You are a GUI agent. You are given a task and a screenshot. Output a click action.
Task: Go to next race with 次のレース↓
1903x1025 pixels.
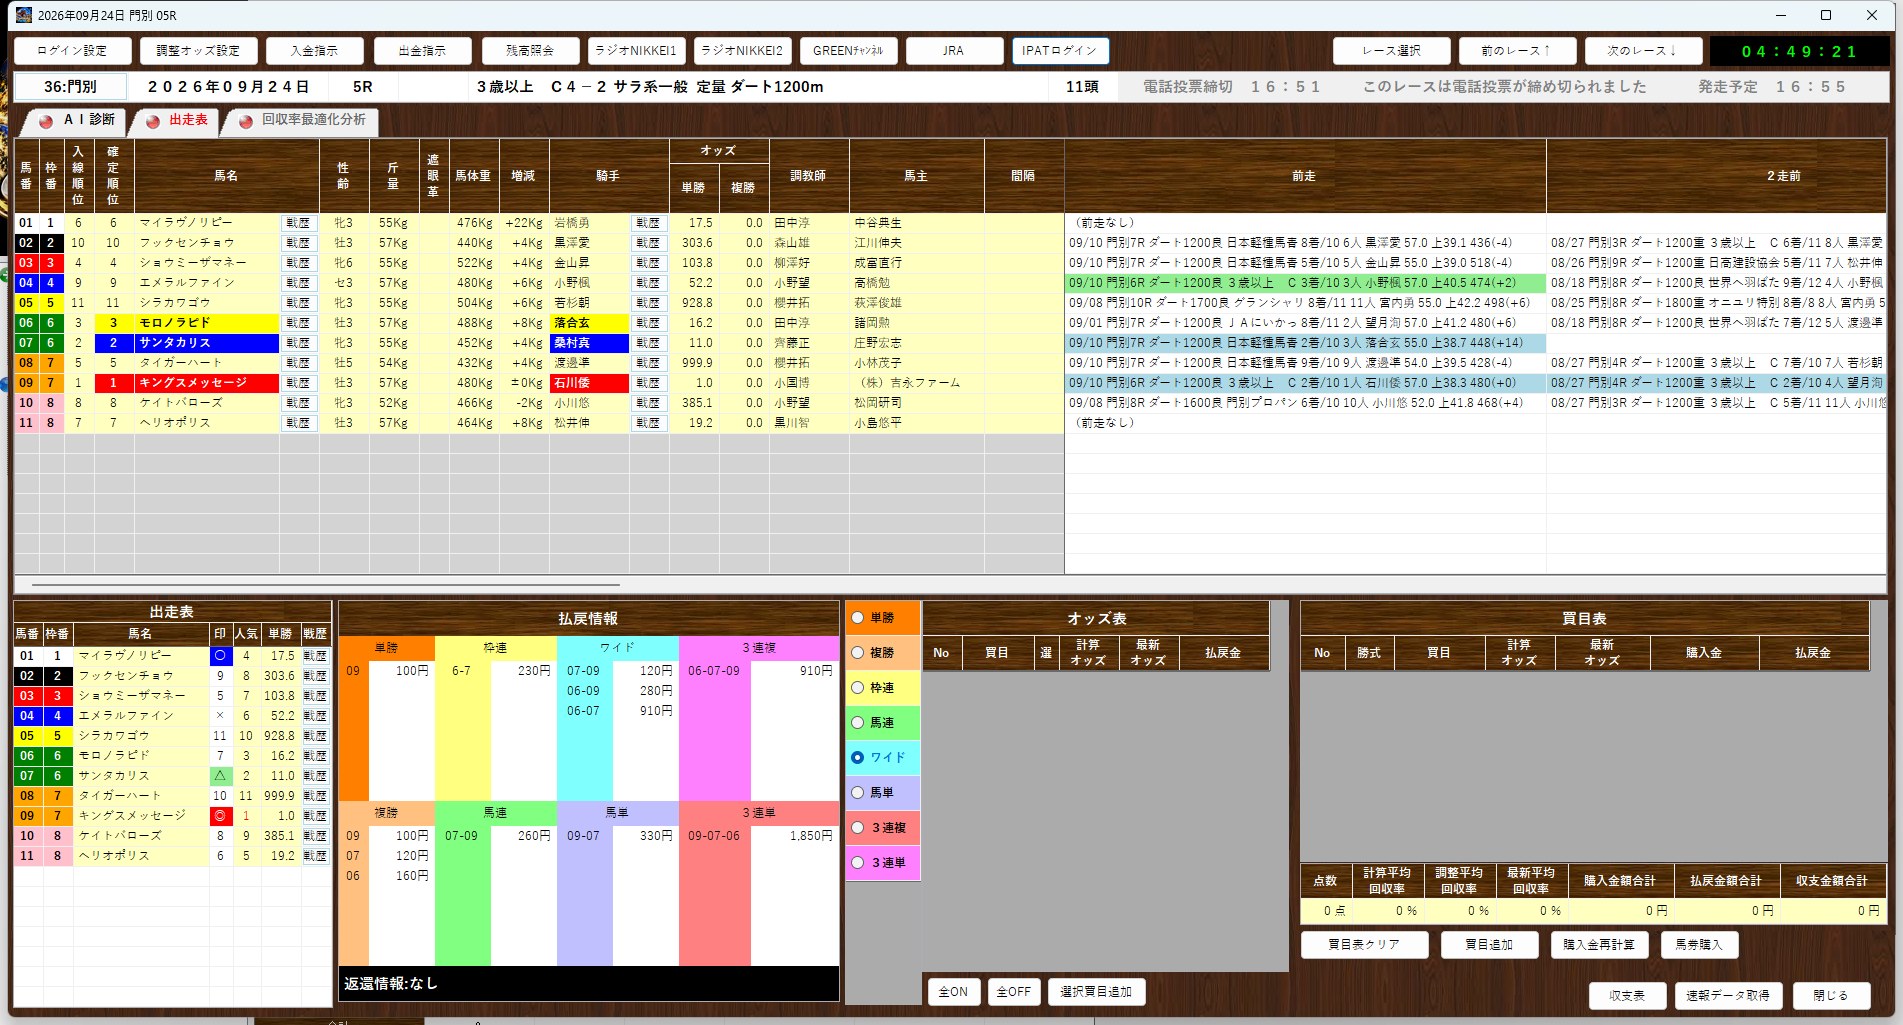tap(1641, 51)
